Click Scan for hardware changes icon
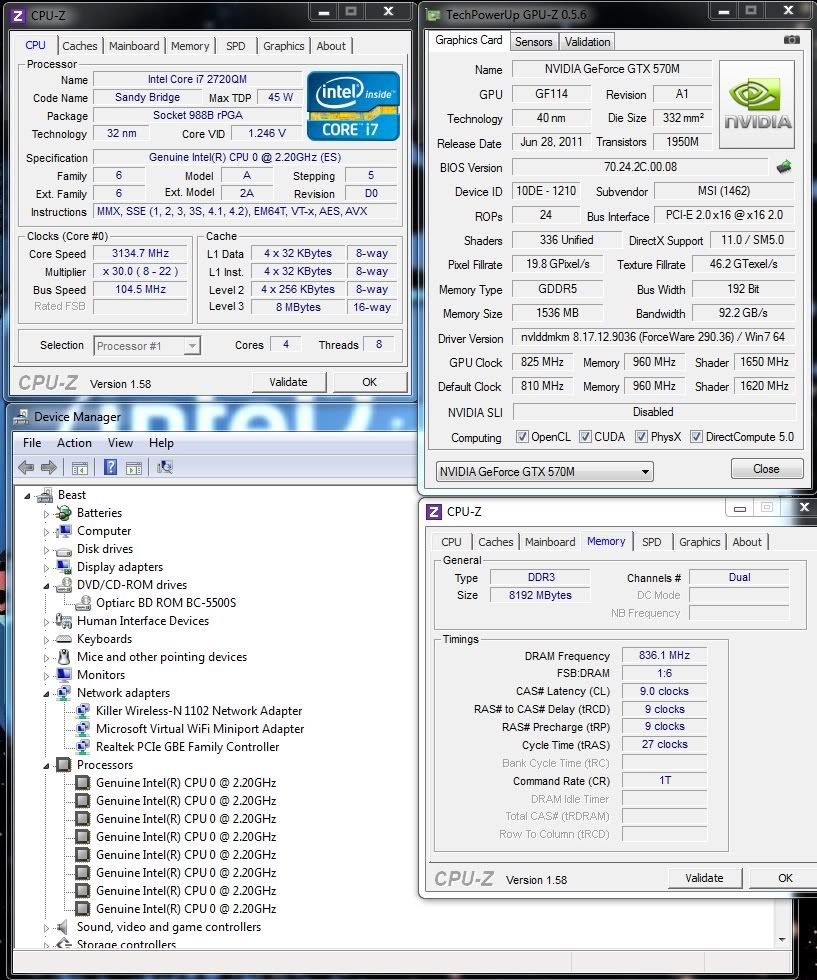 164,467
